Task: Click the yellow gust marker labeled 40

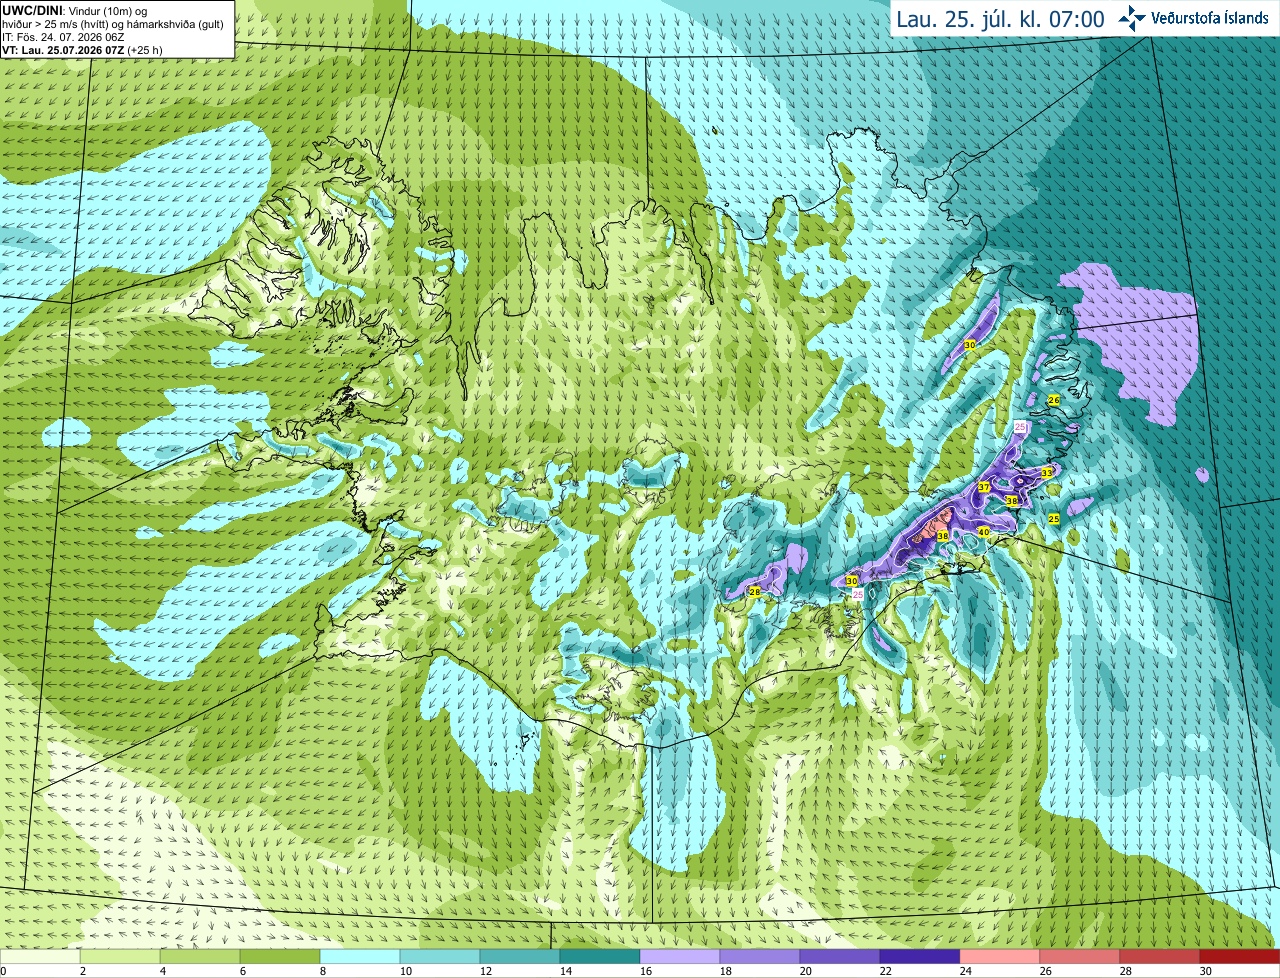Action: [x=984, y=532]
